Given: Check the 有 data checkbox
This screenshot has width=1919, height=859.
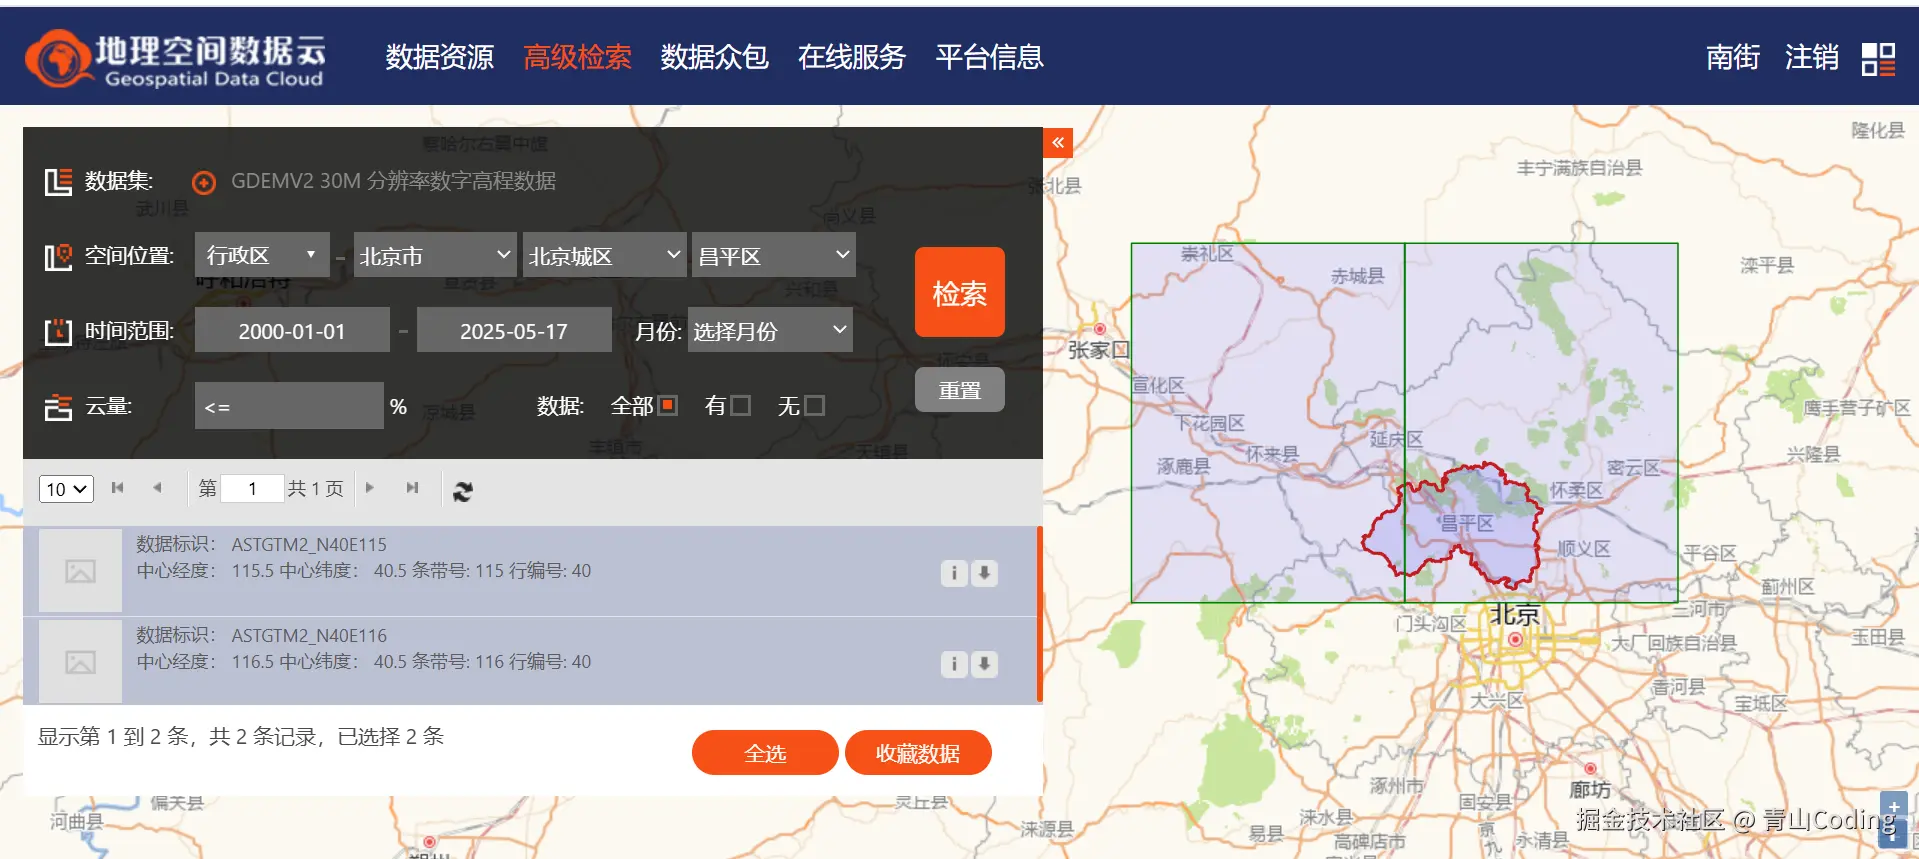Looking at the screenshot, I should click(741, 406).
